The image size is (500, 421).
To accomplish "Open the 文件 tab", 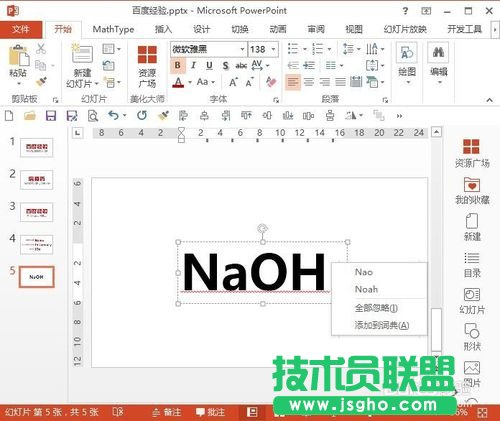I will (21, 29).
